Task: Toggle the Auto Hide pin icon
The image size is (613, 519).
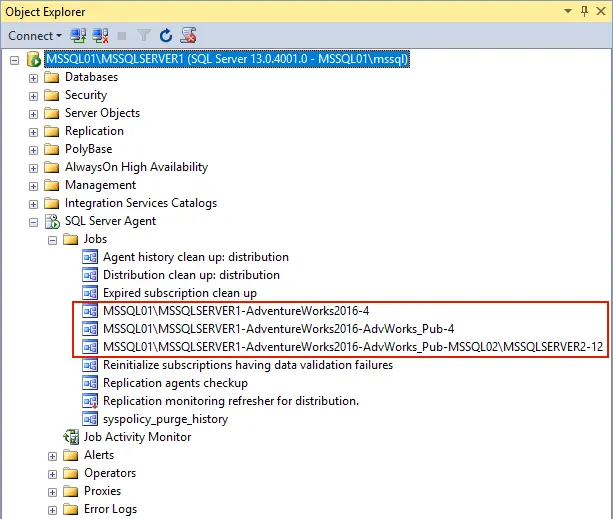Action: pos(584,11)
